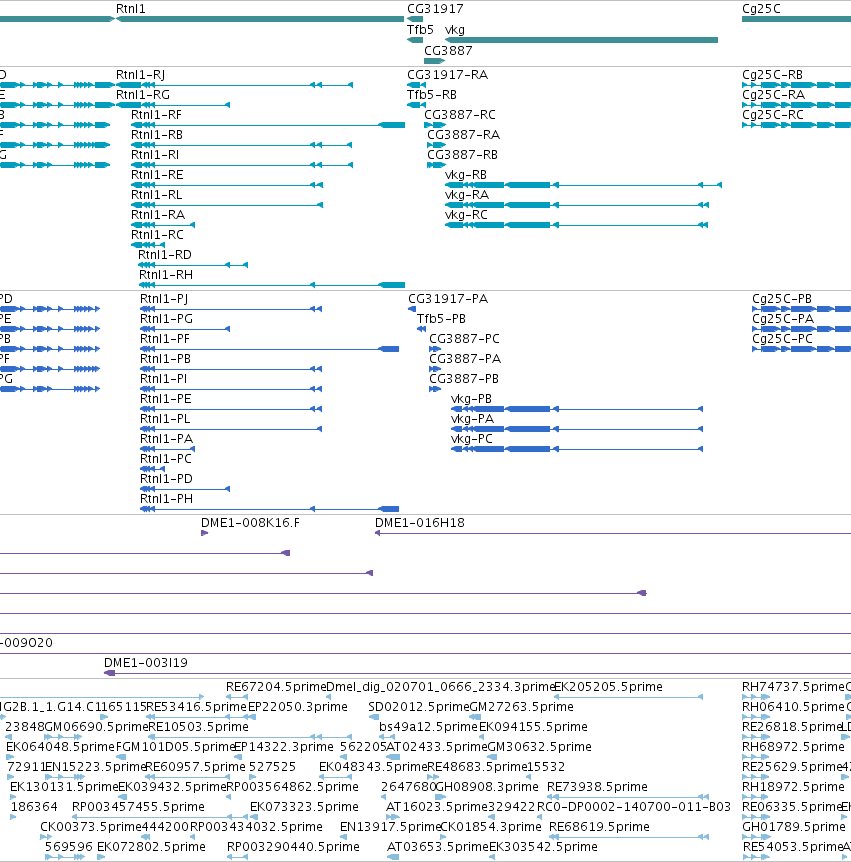
Task: Open the Rtnl1-PB protein label
Action: click(x=165, y=359)
